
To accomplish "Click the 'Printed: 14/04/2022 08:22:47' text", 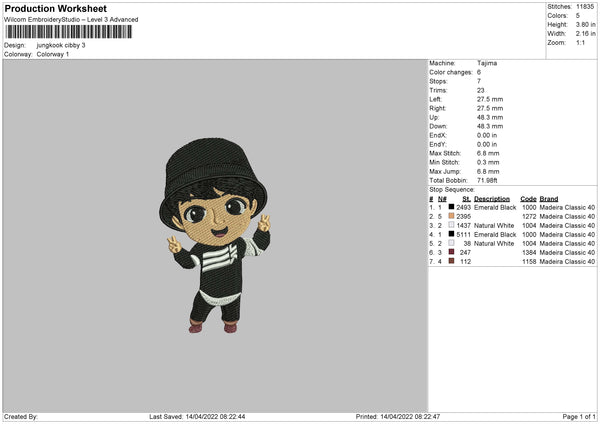I will 398,417.
